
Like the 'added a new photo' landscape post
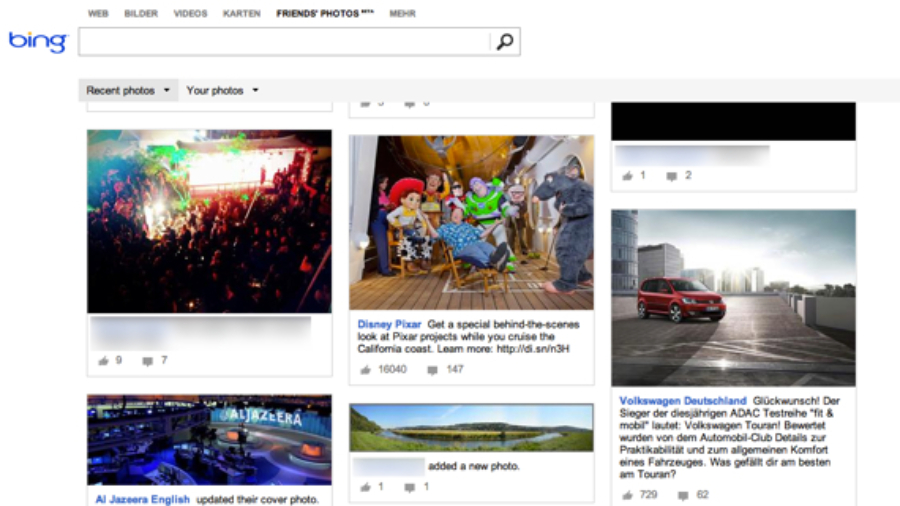366,487
